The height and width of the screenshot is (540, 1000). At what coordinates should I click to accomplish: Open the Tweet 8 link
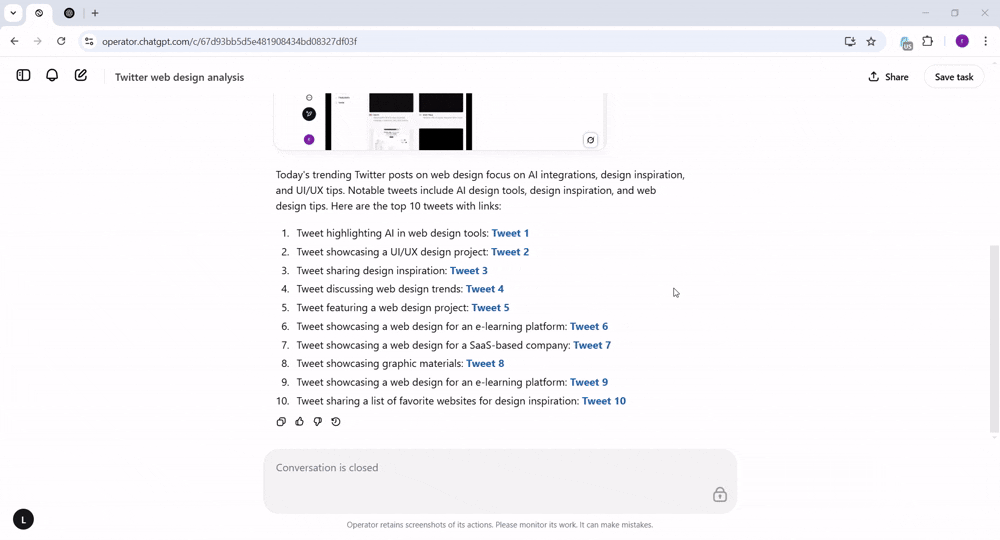click(485, 363)
